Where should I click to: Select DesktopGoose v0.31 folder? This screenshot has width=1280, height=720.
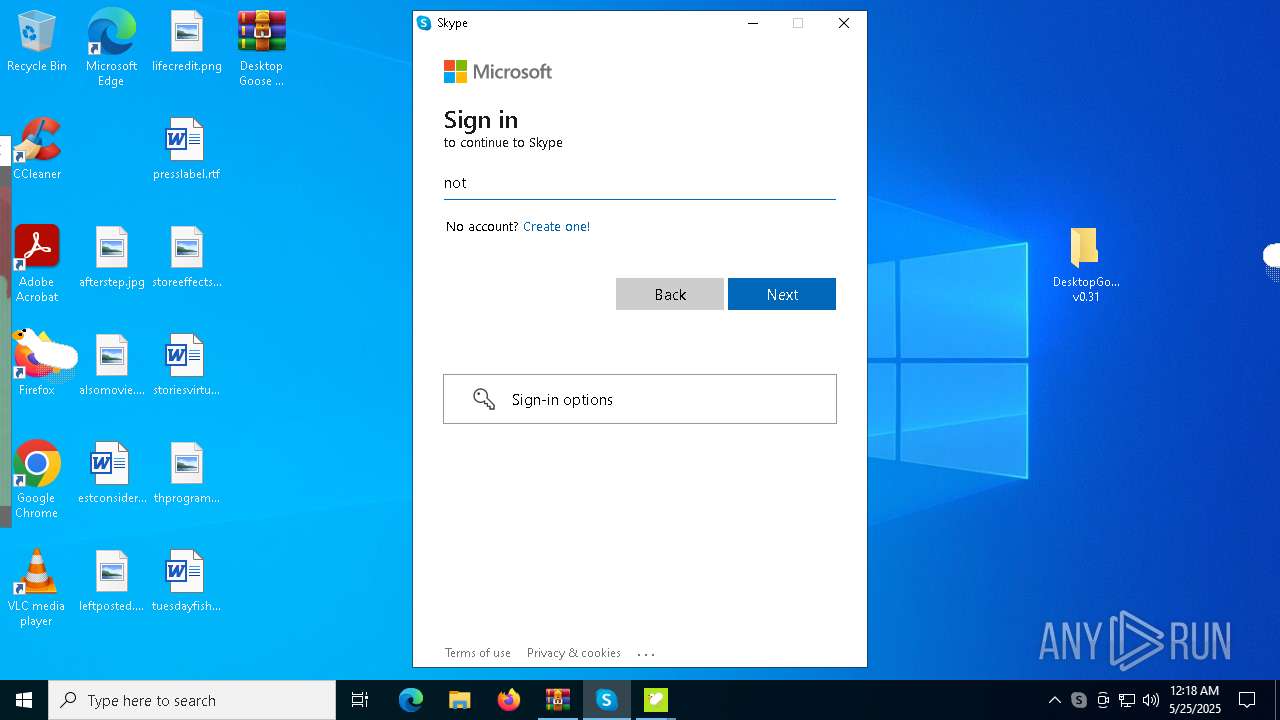[1086, 265]
